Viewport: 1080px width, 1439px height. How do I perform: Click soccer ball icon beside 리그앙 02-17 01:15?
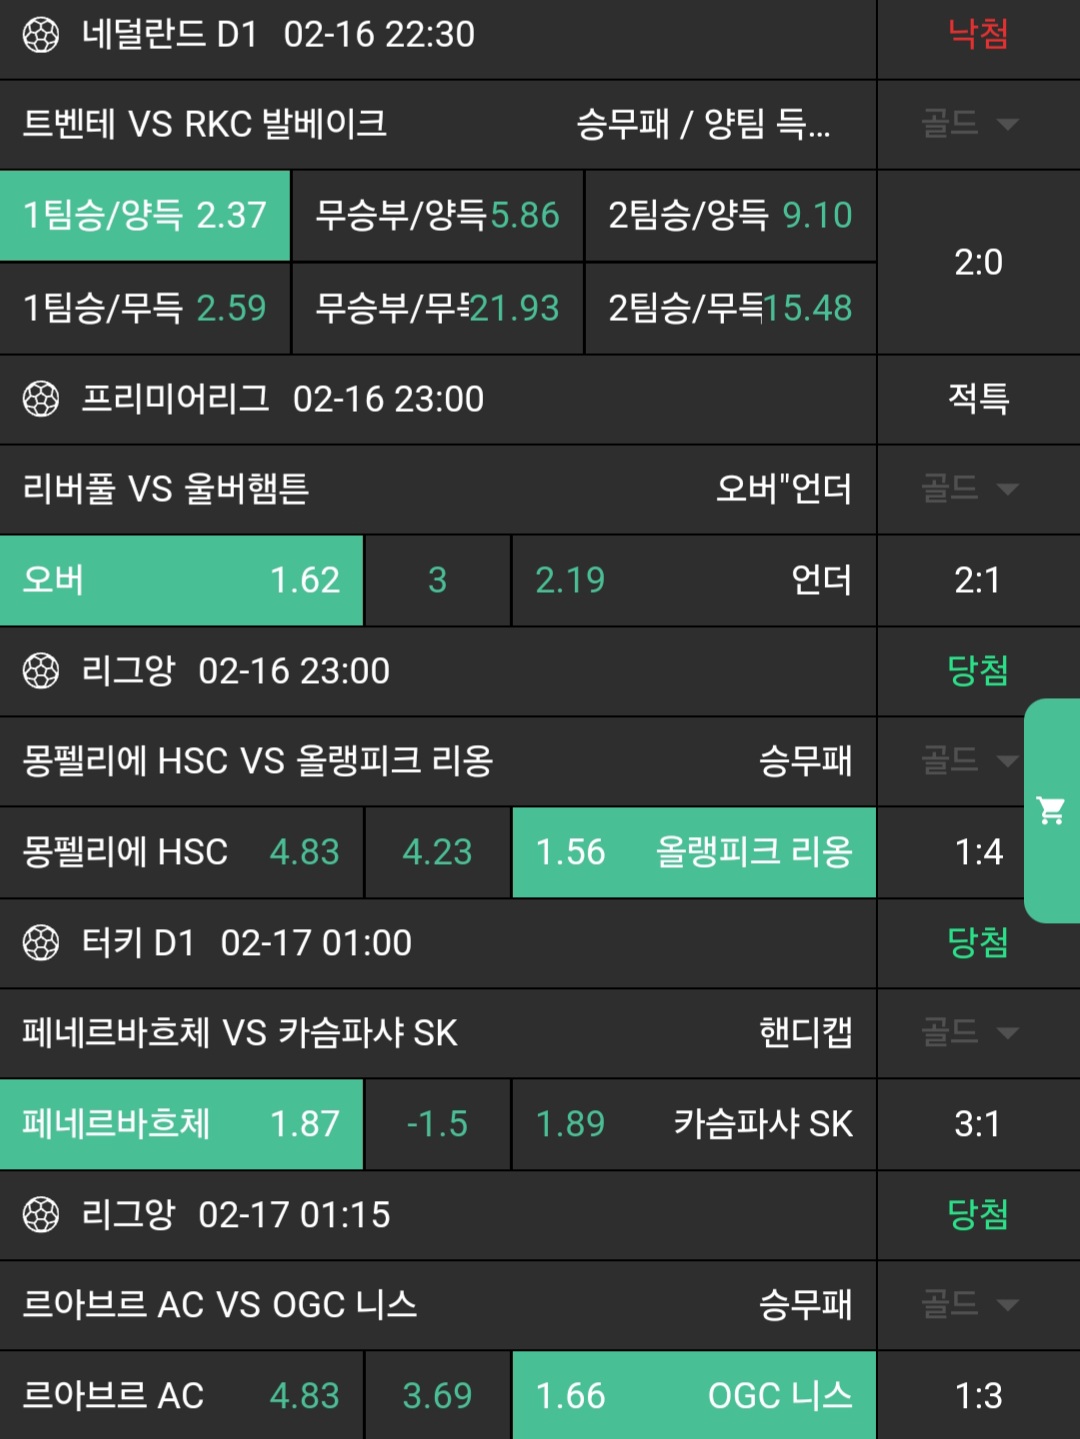(x=41, y=1215)
